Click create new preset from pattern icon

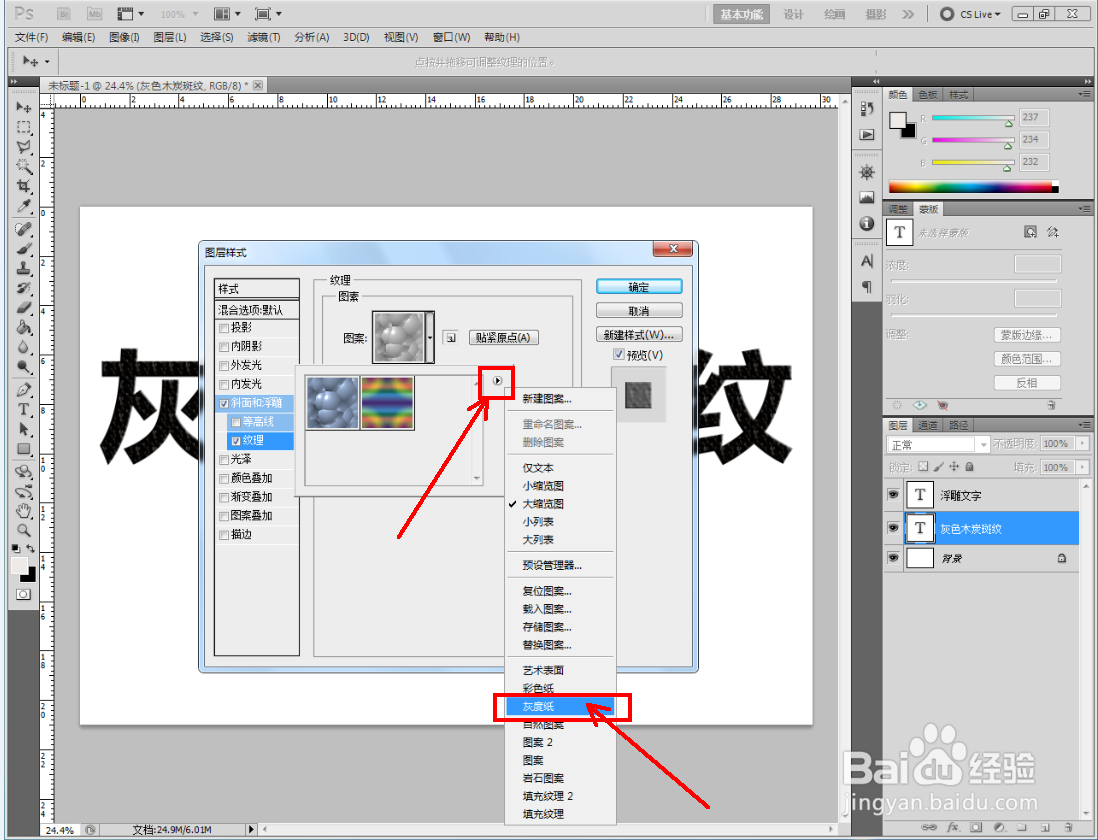tap(450, 337)
